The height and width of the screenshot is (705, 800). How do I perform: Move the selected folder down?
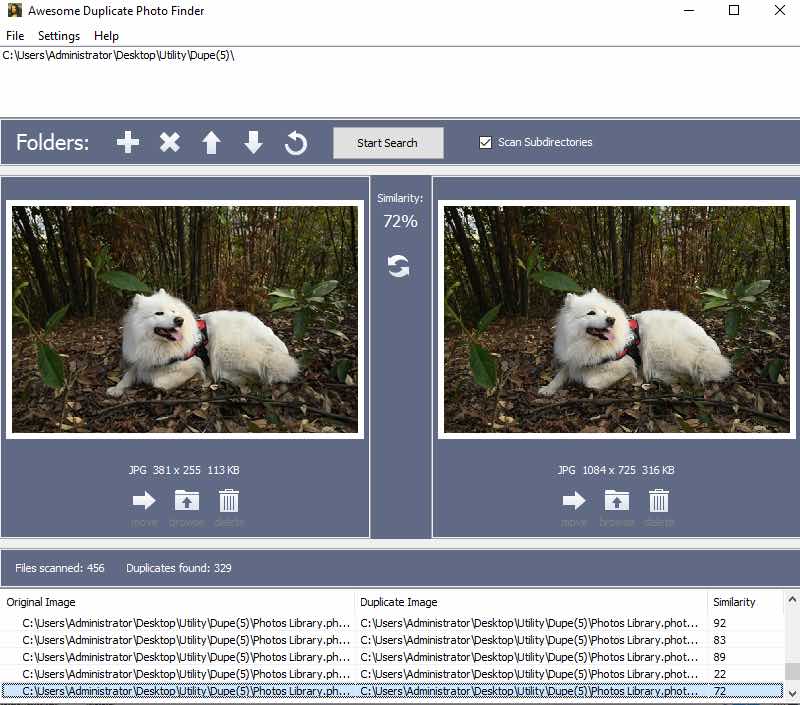pos(253,142)
